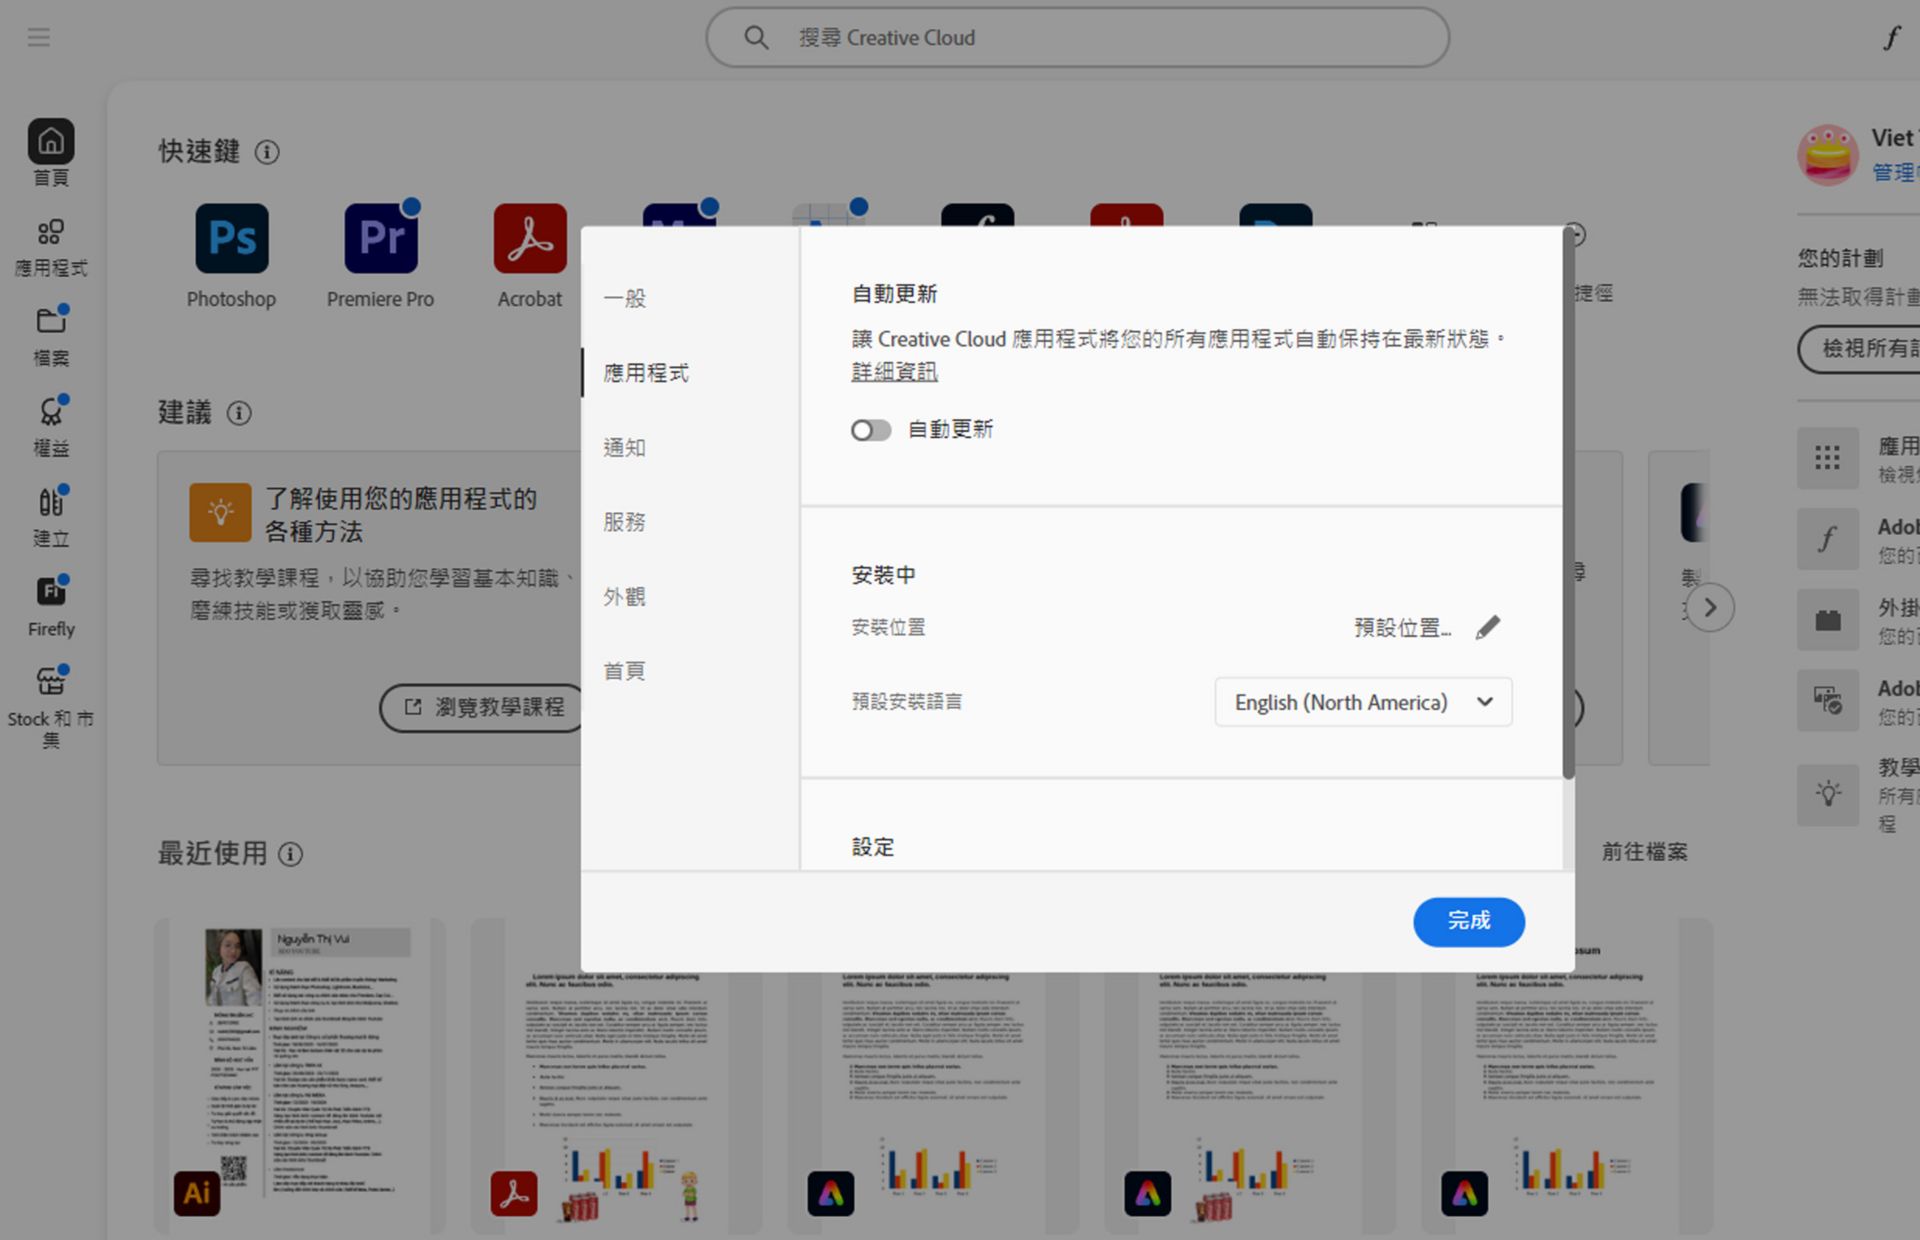The width and height of the screenshot is (1920, 1240).
Task: Launch the Premiere Pro shortcut
Action: pos(380,239)
